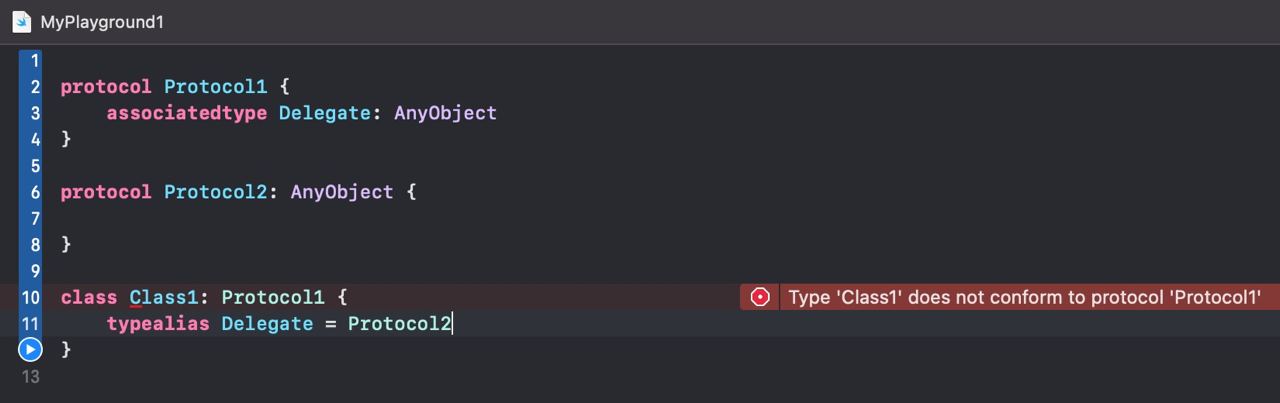Click the associatedtype keyword

(x=187, y=113)
